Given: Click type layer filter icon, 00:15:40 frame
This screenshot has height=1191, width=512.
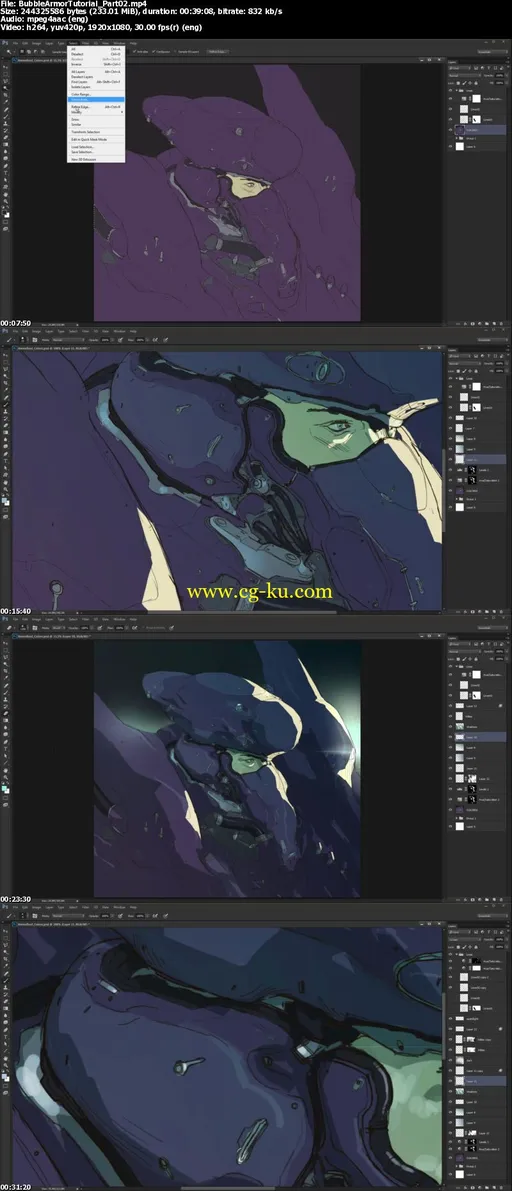Looking at the screenshot, I should (x=488, y=356).
